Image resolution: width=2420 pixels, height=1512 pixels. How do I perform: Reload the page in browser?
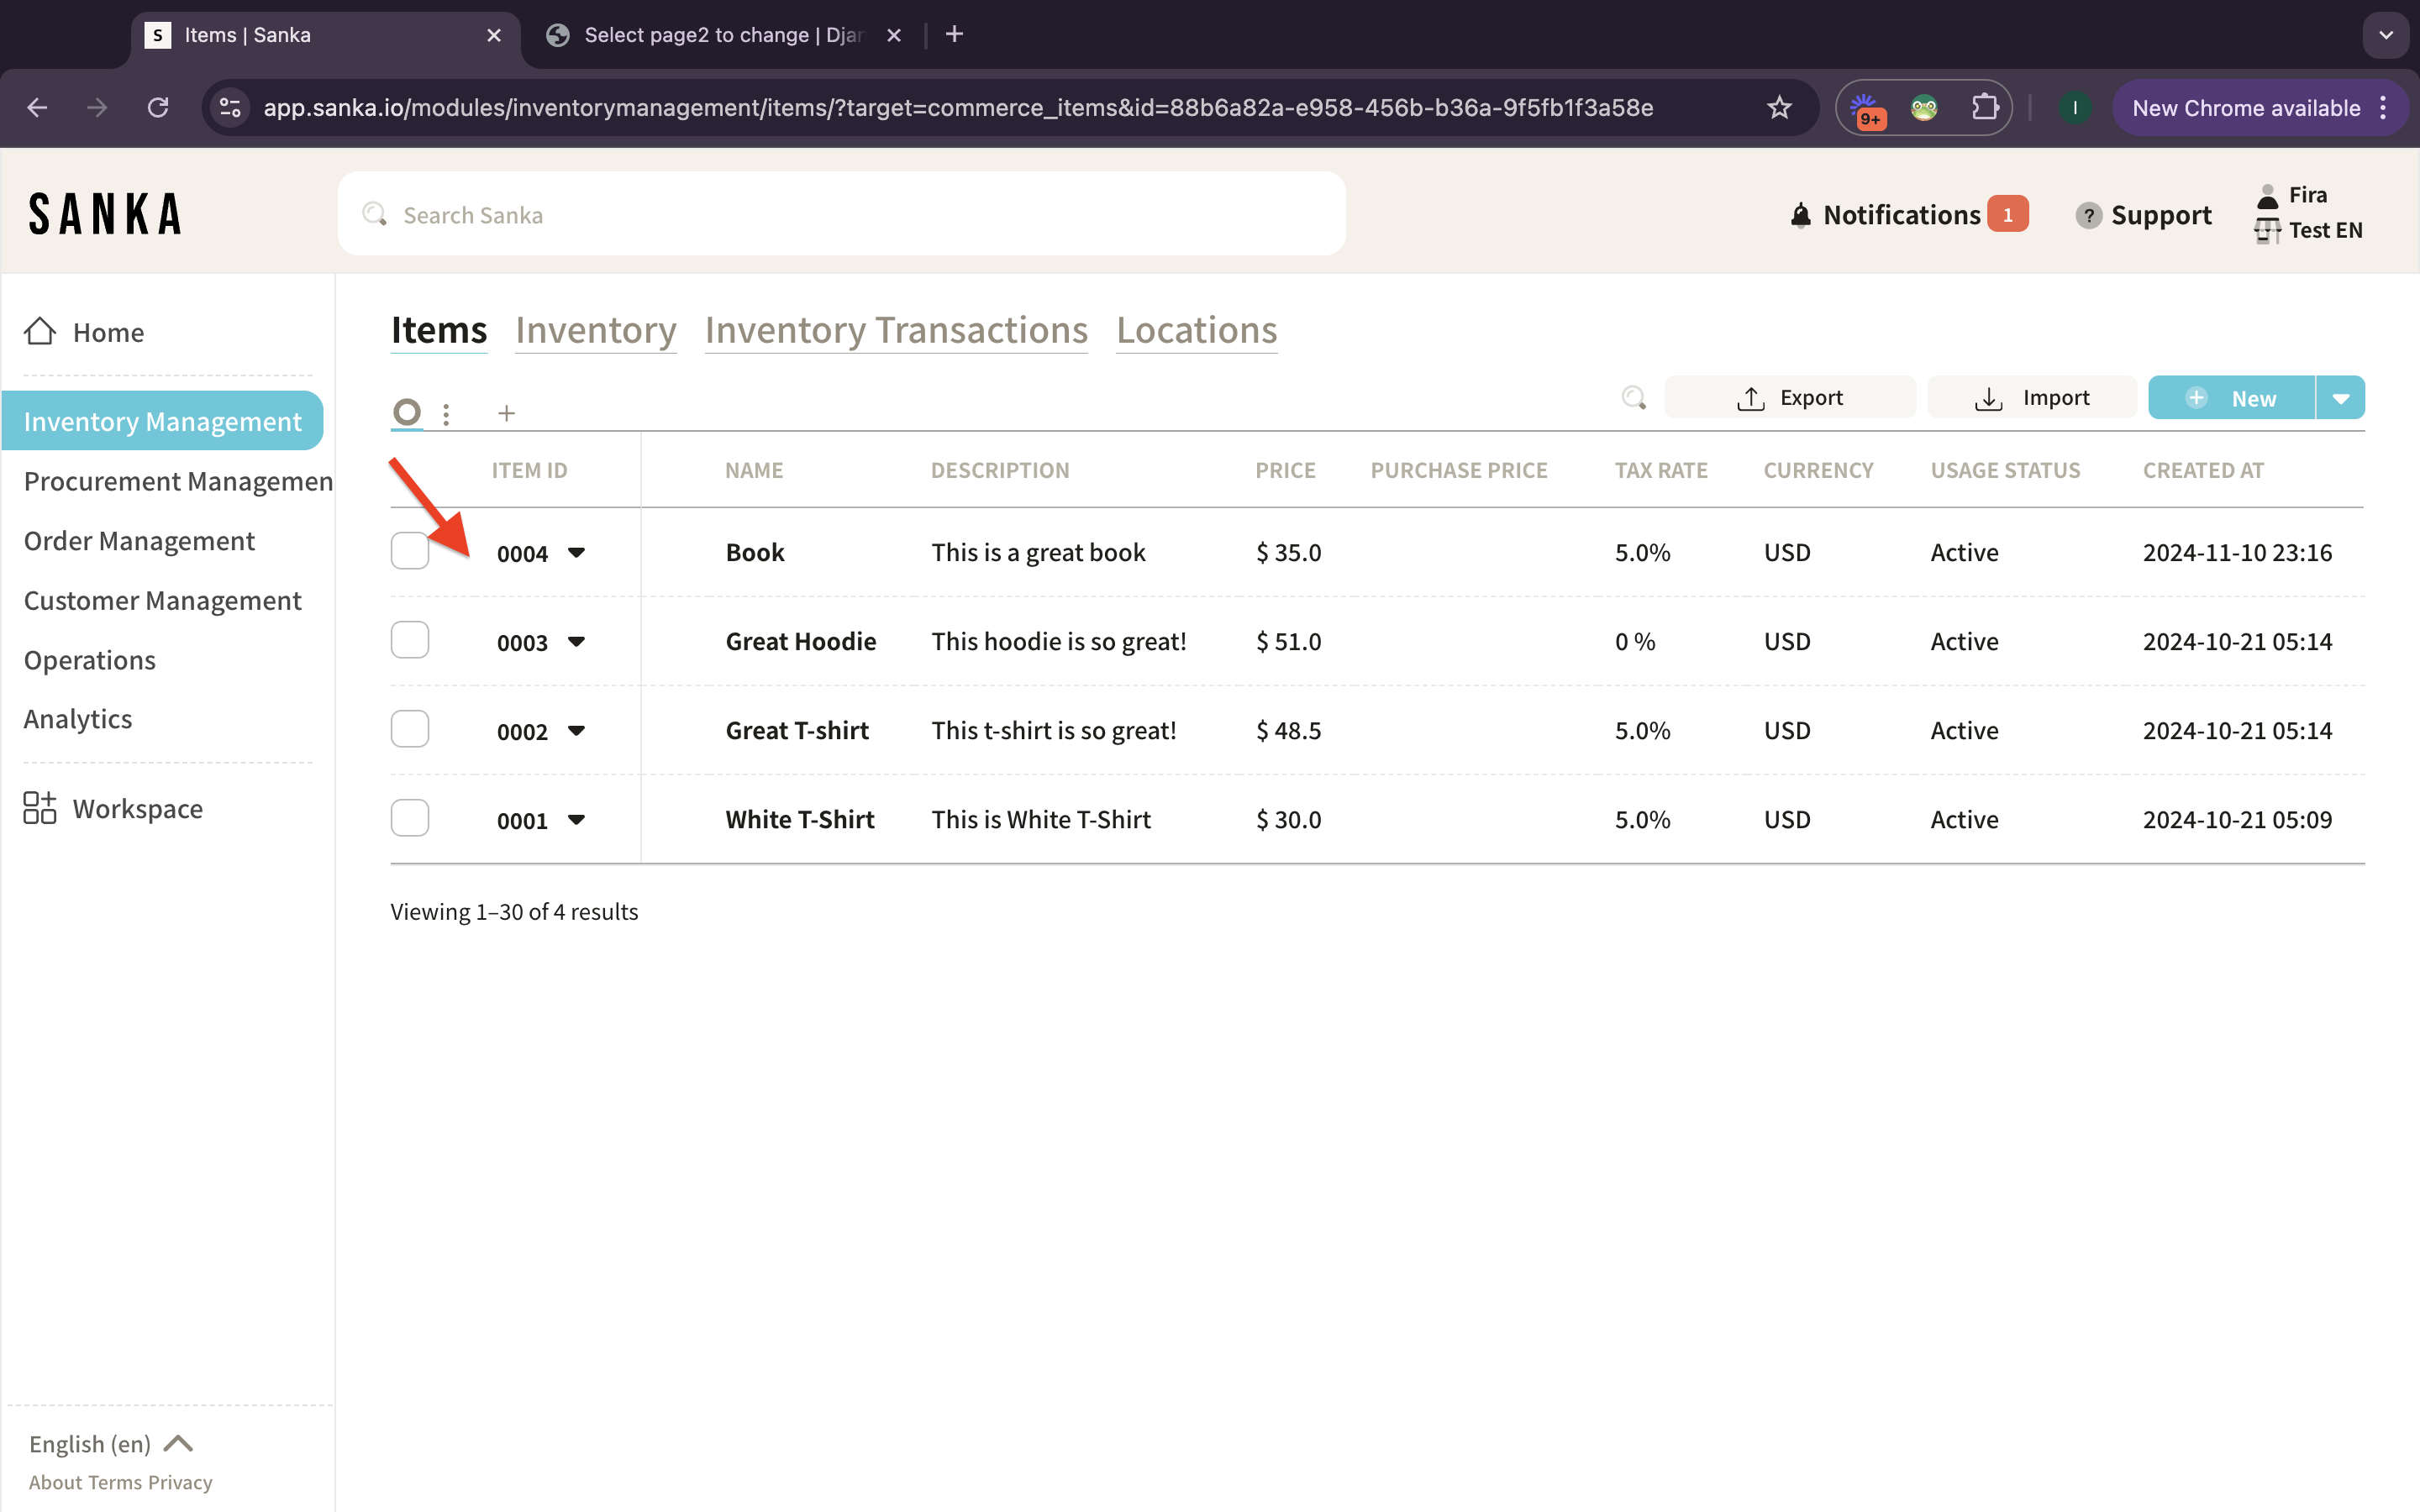coord(158,108)
